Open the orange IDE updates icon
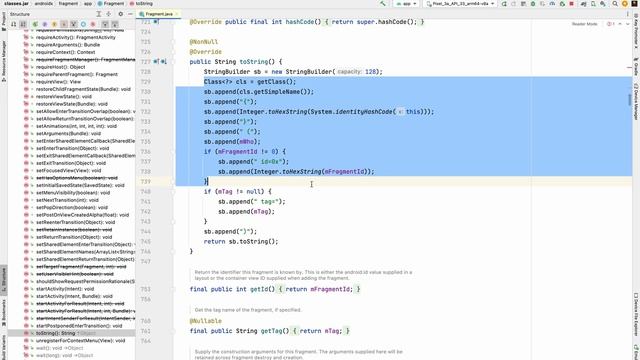This screenshot has height=360, width=640. point(624,4)
